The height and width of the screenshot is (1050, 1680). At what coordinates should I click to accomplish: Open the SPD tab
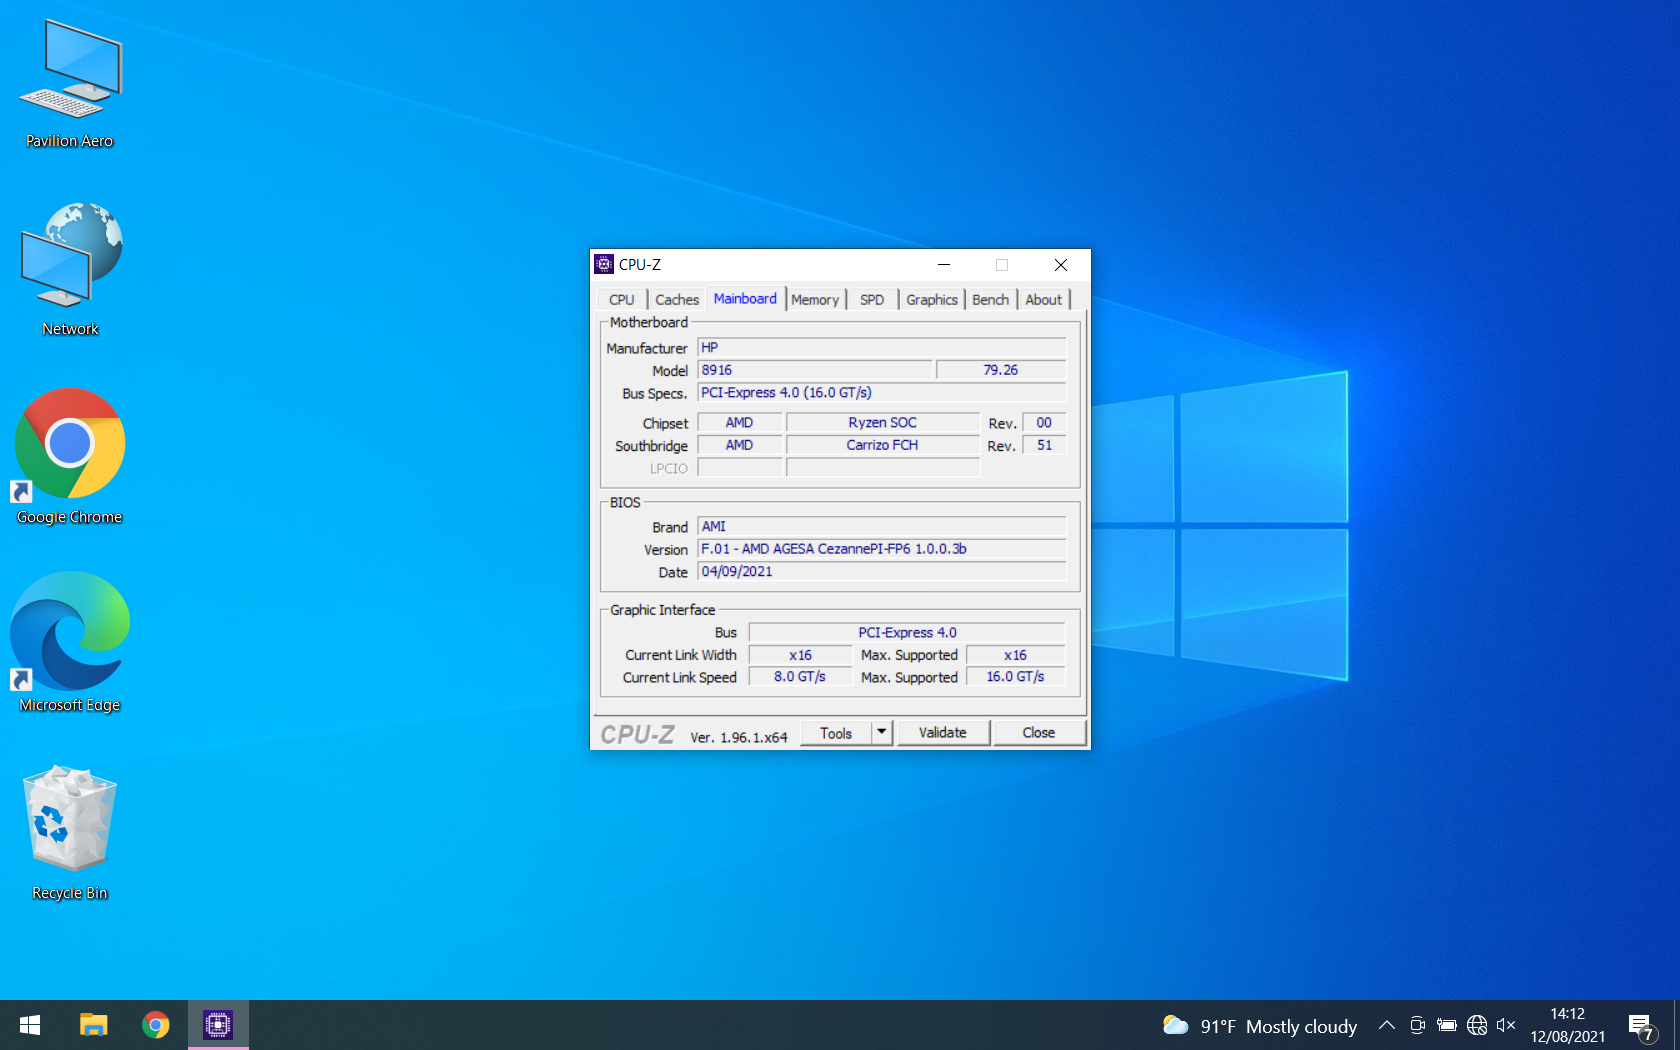click(x=872, y=300)
